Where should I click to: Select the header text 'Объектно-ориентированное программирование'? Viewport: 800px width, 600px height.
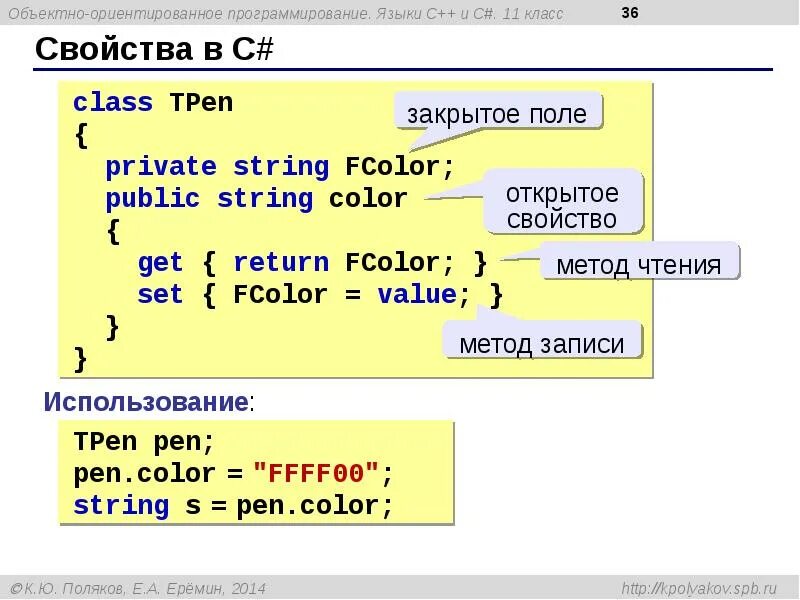point(189,14)
